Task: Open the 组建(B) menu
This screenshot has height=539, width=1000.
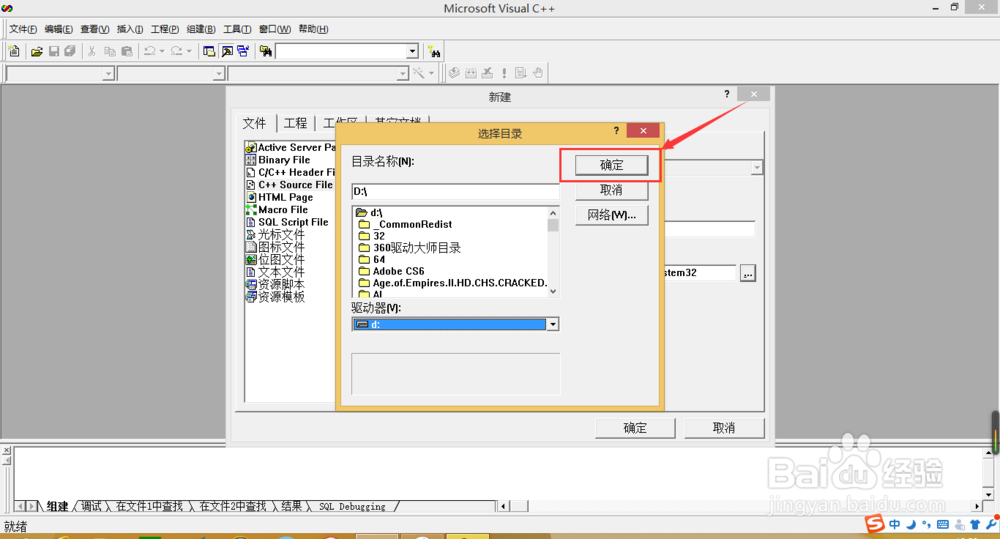Action: click(201, 29)
